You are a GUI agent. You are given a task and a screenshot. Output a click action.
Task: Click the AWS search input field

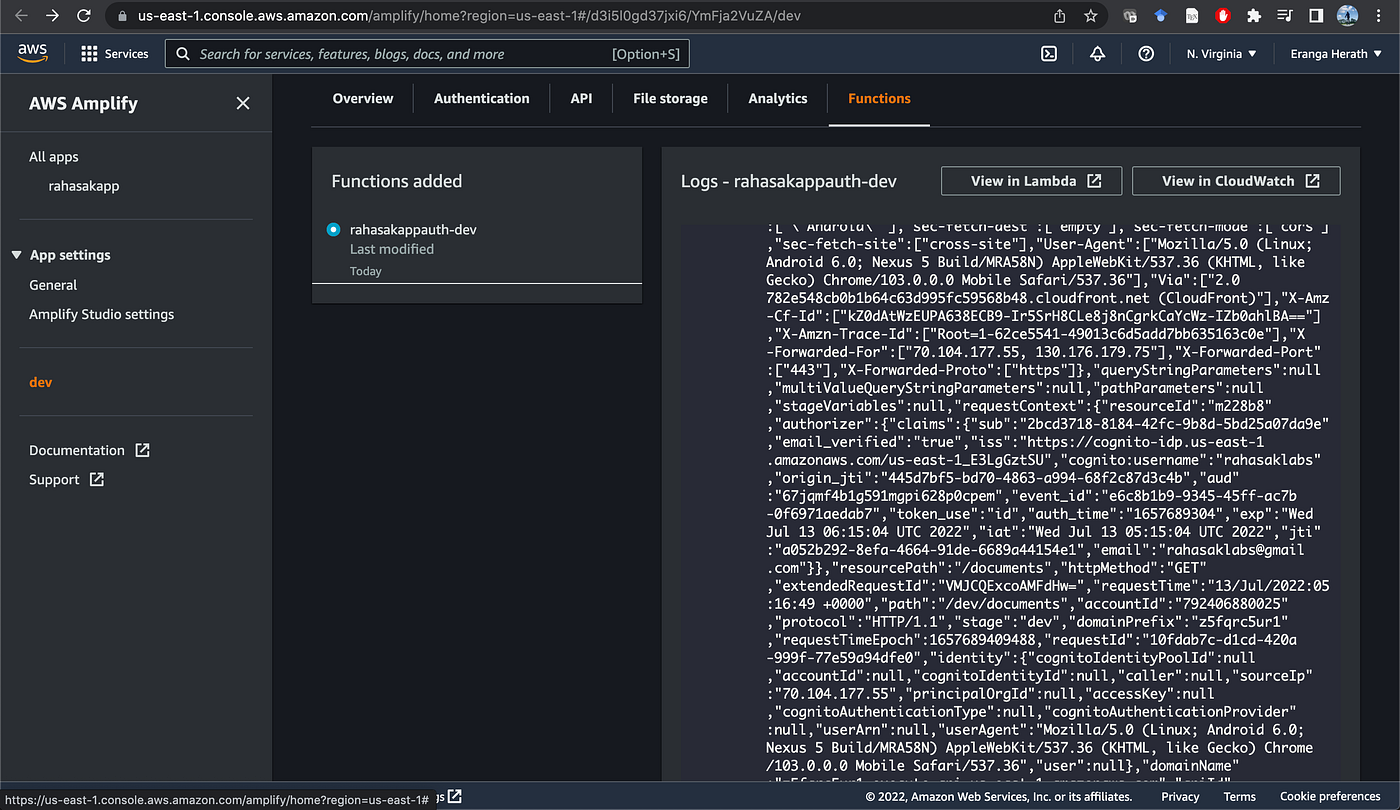coord(428,54)
